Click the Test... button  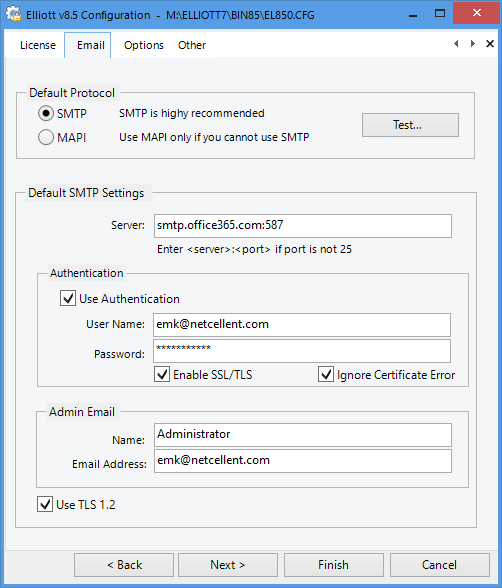point(410,125)
